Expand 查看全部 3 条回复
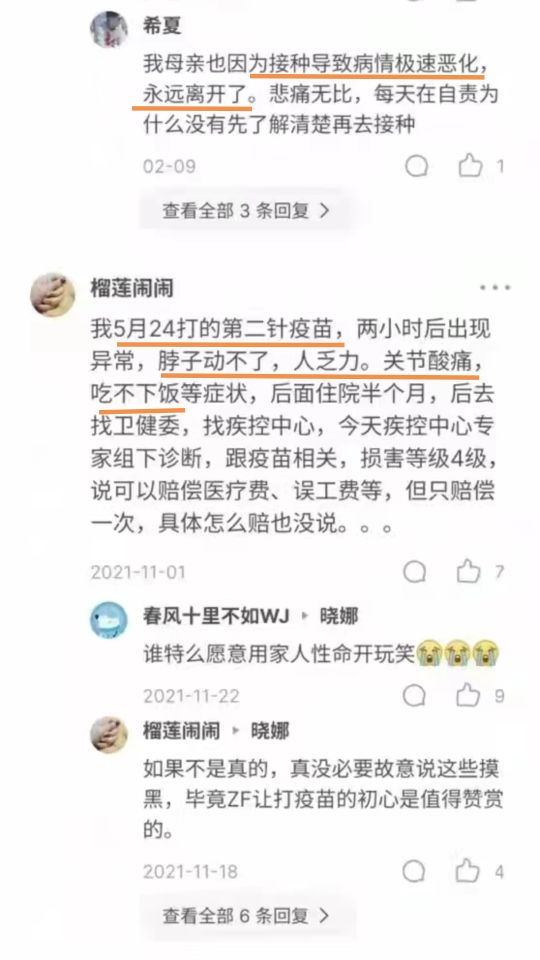This screenshot has width=540, height=960. pos(246,211)
